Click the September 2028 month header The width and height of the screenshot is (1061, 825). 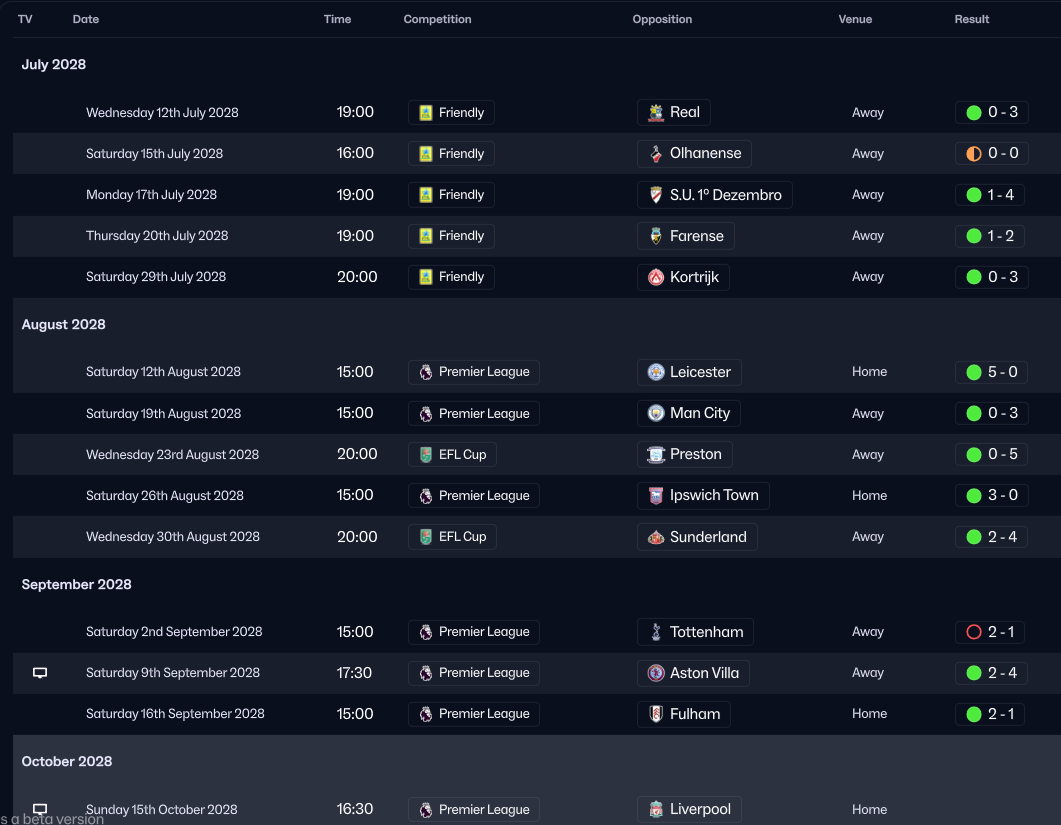click(77, 584)
